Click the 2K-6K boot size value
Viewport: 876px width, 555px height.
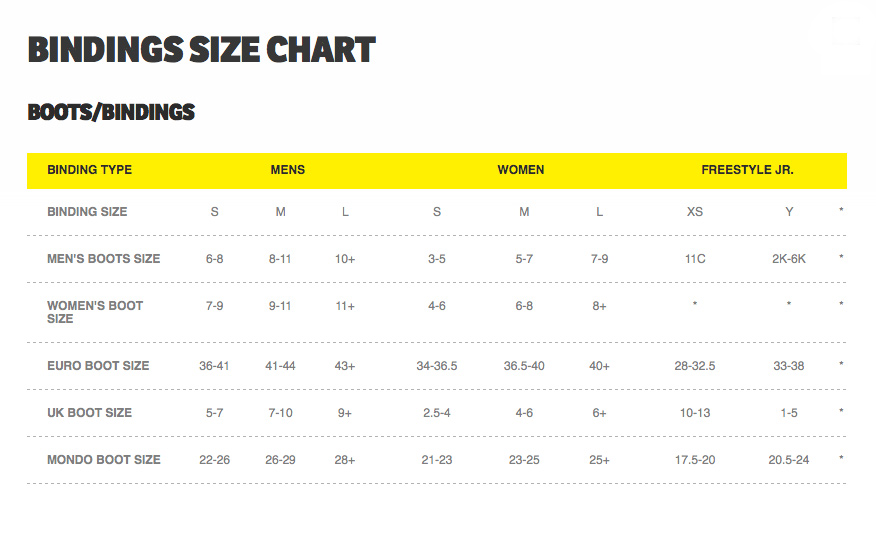789,259
